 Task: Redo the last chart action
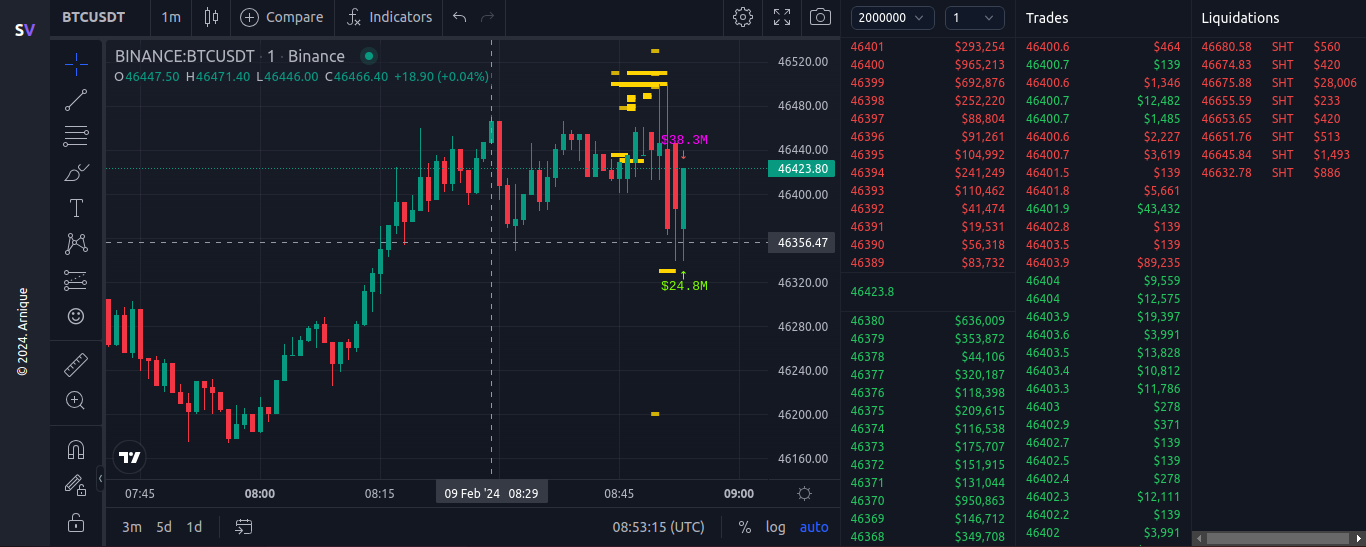pos(488,17)
